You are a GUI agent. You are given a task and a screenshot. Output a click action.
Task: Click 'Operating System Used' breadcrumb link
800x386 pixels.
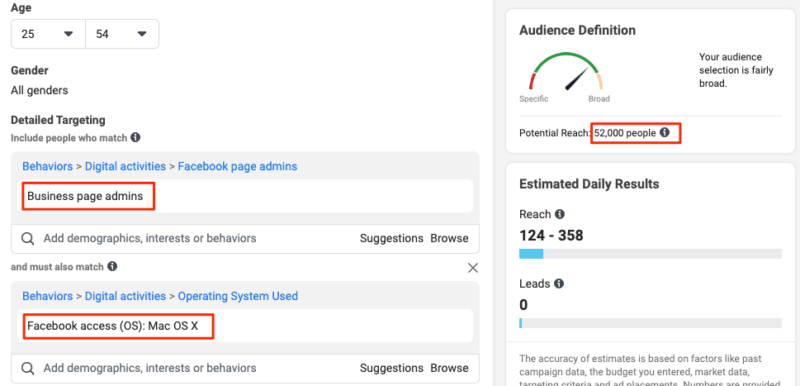pos(238,296)
